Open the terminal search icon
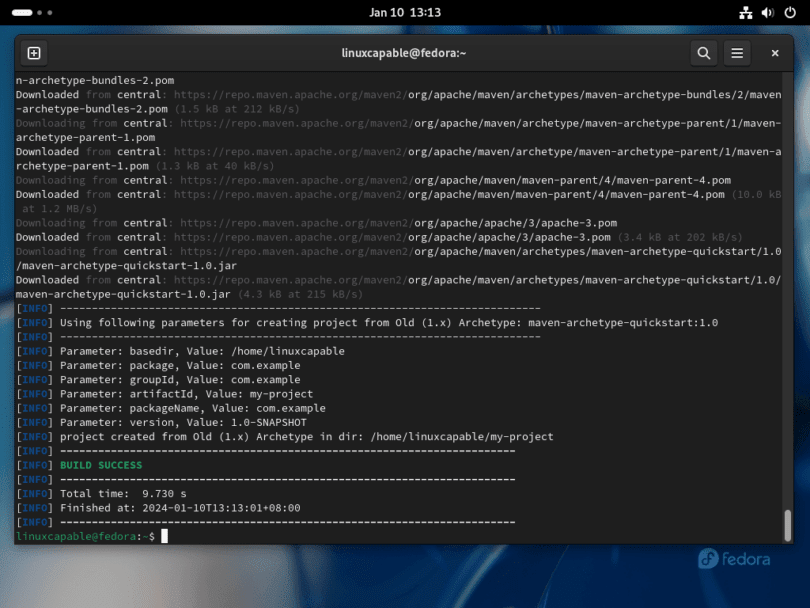810x608 pixels. point(703,53)
